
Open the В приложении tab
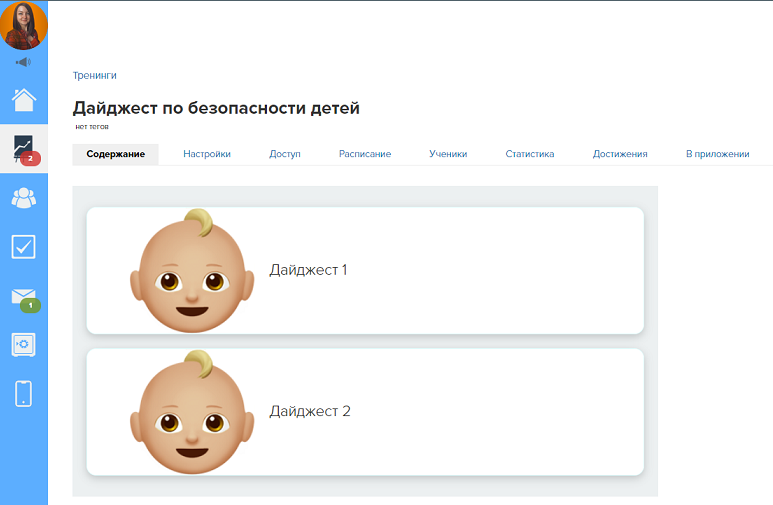coord(717,154)
